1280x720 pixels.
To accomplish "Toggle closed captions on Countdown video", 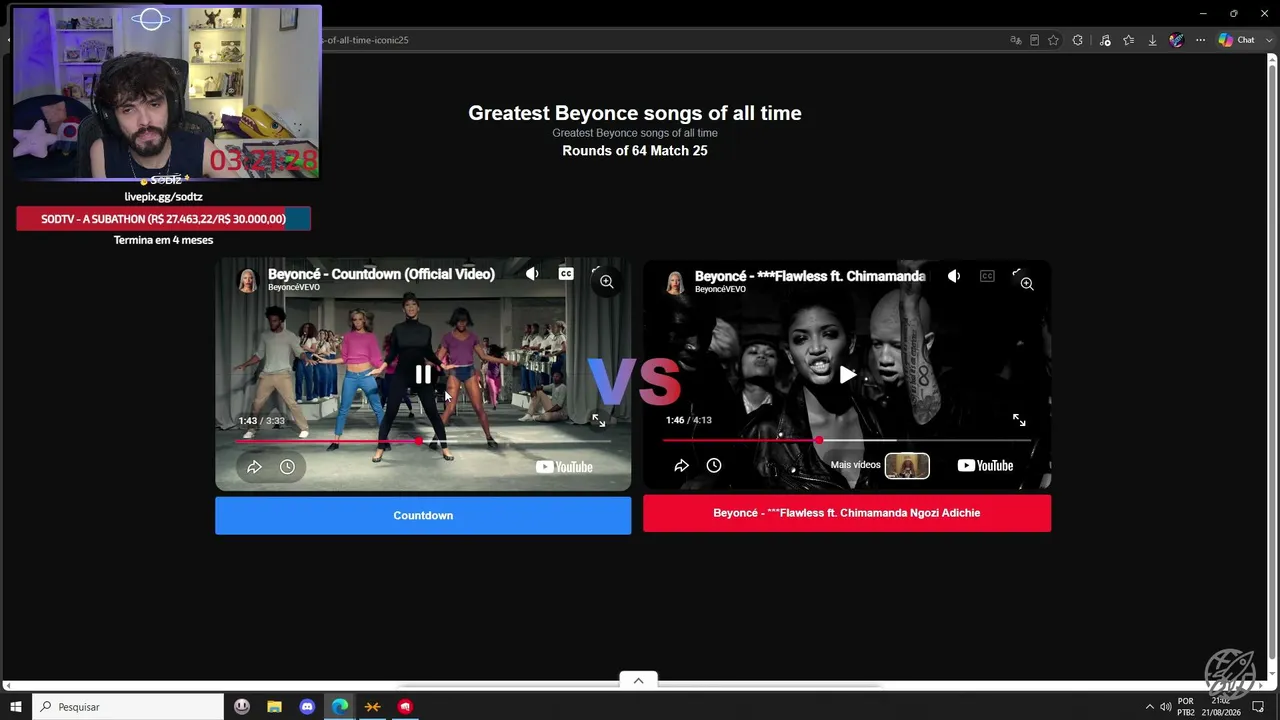I will (566, 274).
